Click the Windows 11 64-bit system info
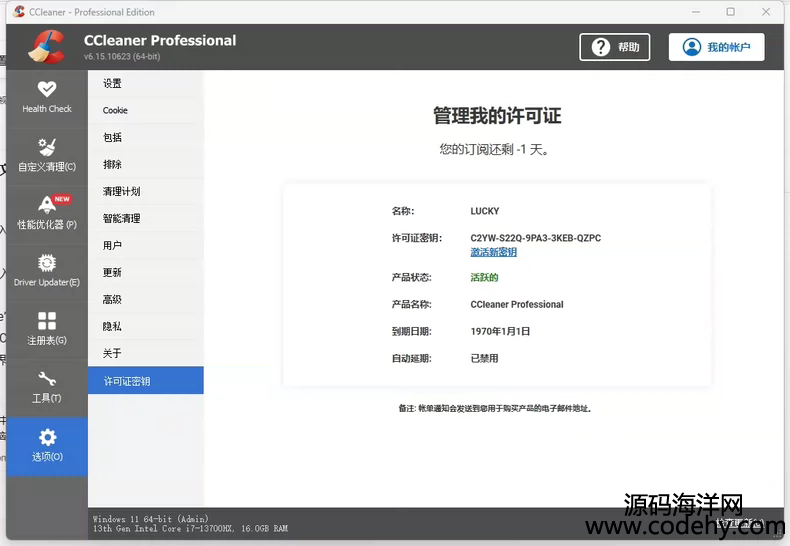This screenshot has width=790, height=546. [x=150, y=518]
